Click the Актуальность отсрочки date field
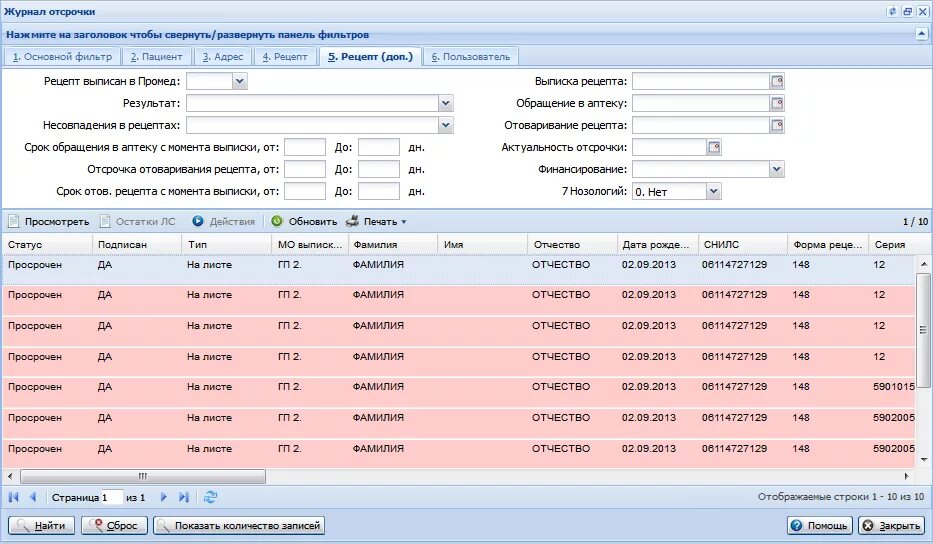Viewport: 933px width, 544px height. [669, 147]
